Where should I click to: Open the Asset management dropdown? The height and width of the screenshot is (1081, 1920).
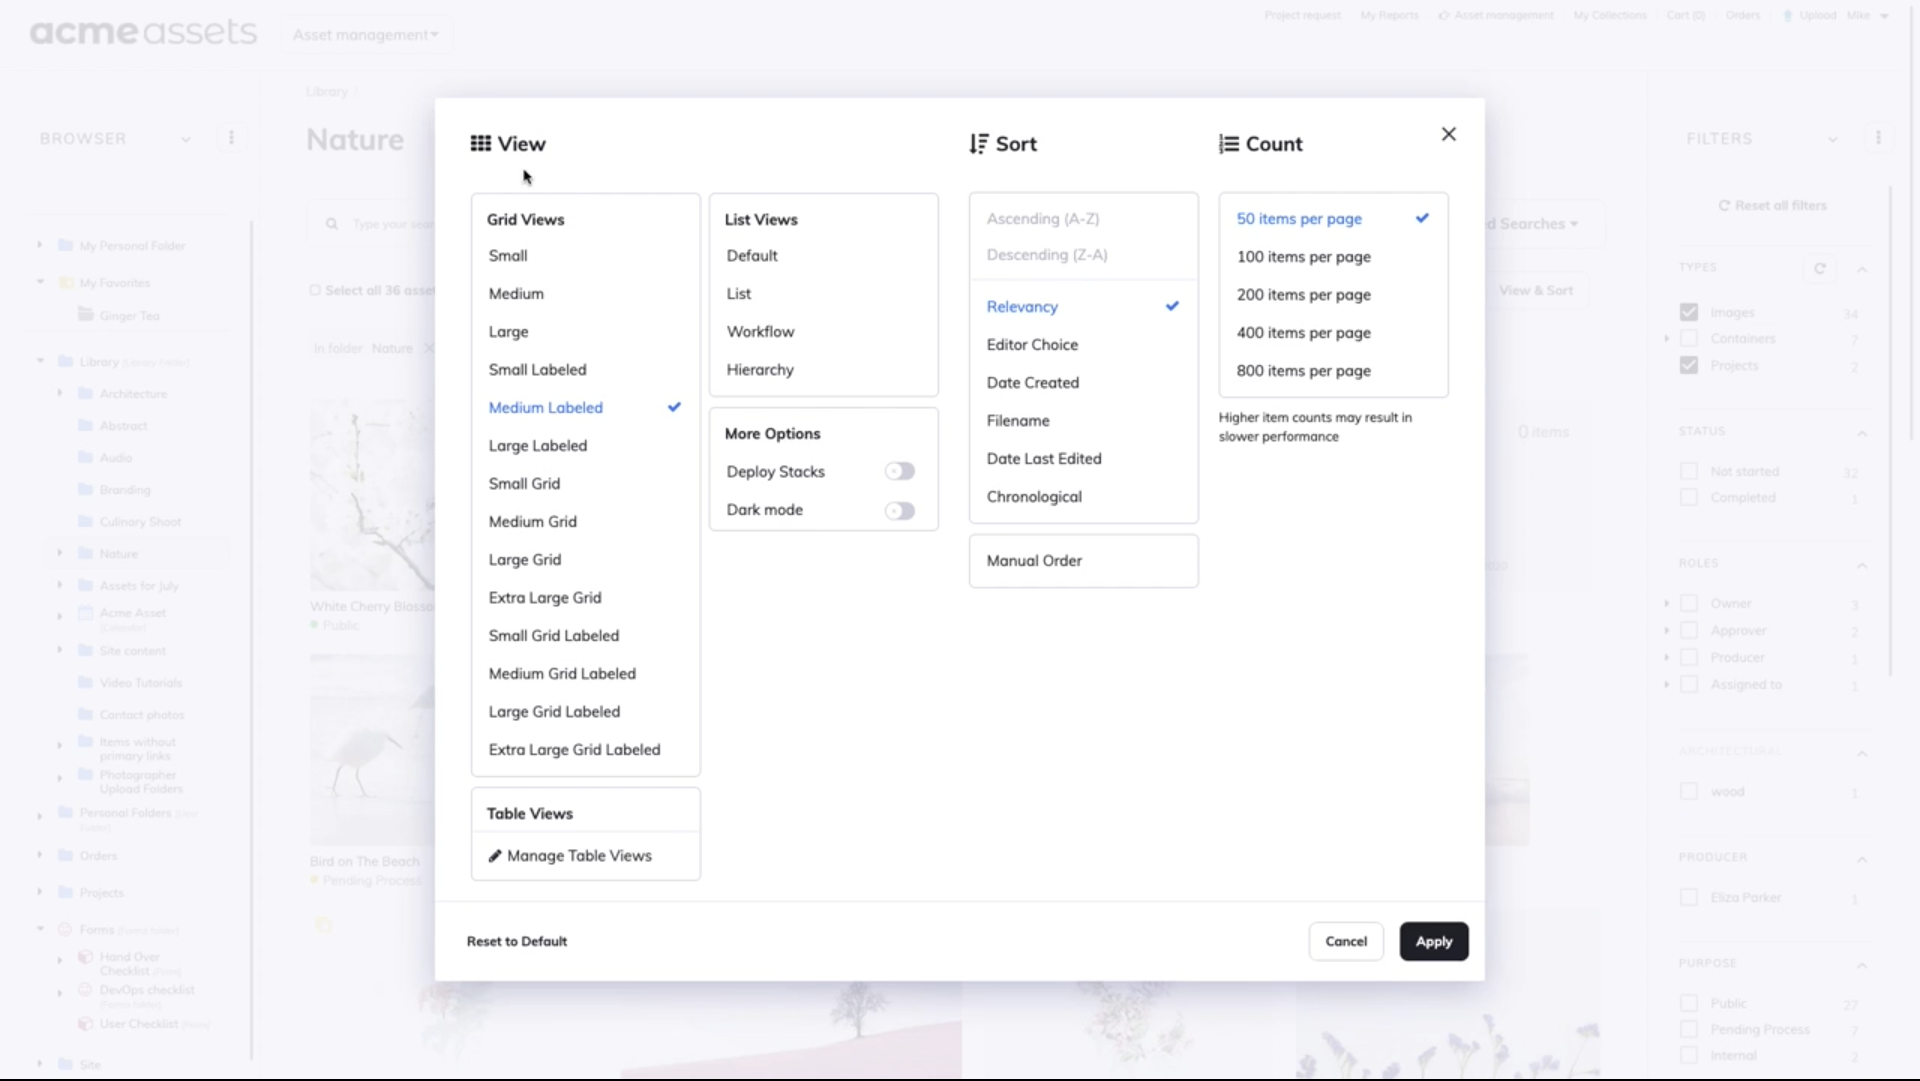[x=365, y=35]
